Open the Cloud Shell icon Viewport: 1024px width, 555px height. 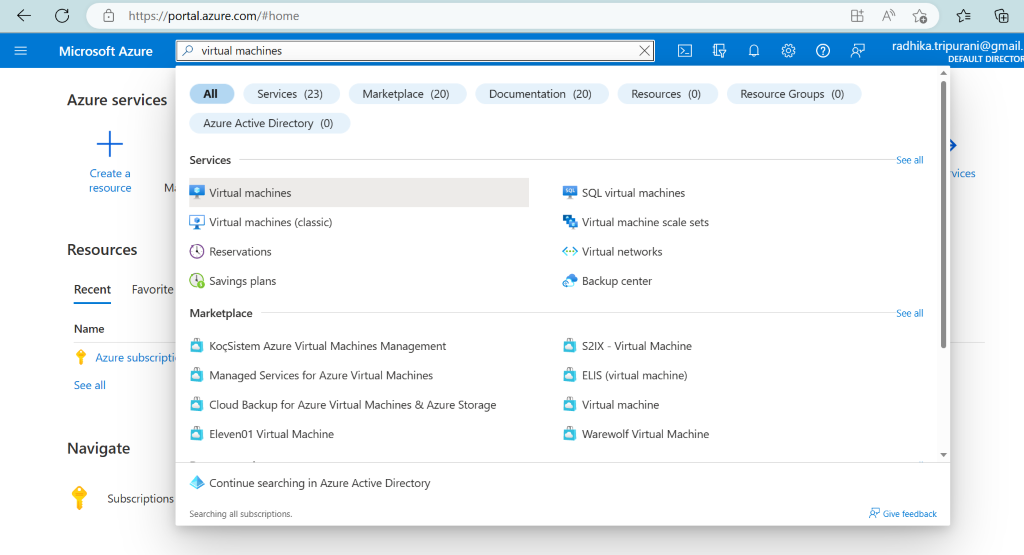[x=685, y=51]
